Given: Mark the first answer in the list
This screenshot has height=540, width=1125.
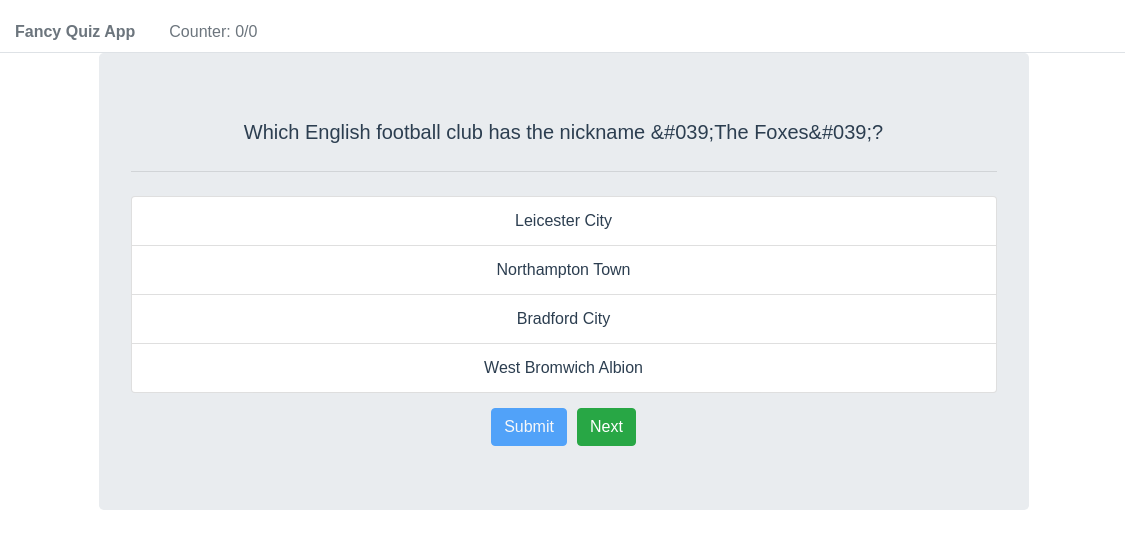Looking at the screenshot, I should click(563, 221).
